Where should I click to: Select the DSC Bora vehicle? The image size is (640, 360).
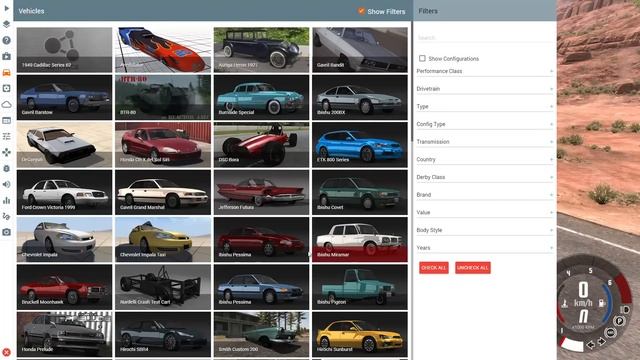261,145
